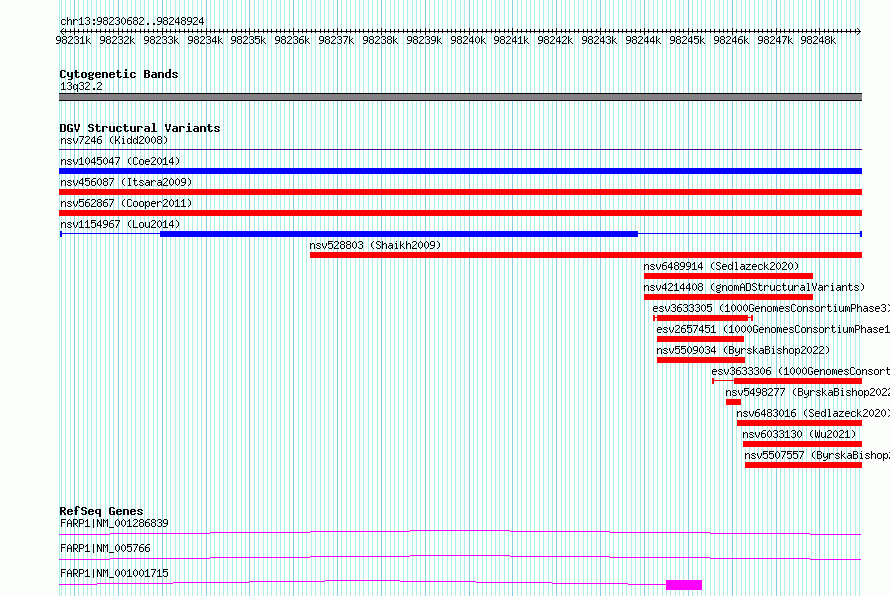Image resolution: width=890 pixels, height=596 pixels.
Task: Click the chr13:98230682..98248924 coordinate label
Action: coord(132,21)
